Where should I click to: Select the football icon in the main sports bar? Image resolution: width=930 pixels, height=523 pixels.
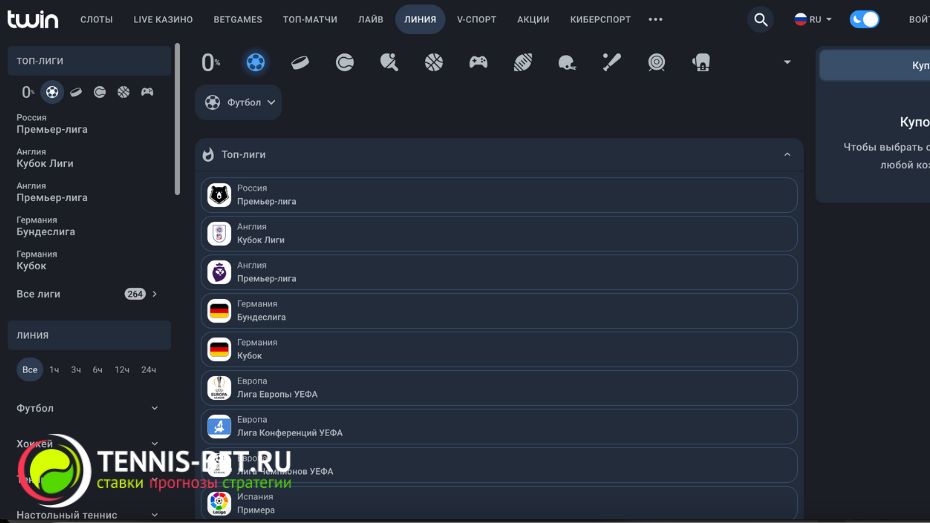[256, 62]
